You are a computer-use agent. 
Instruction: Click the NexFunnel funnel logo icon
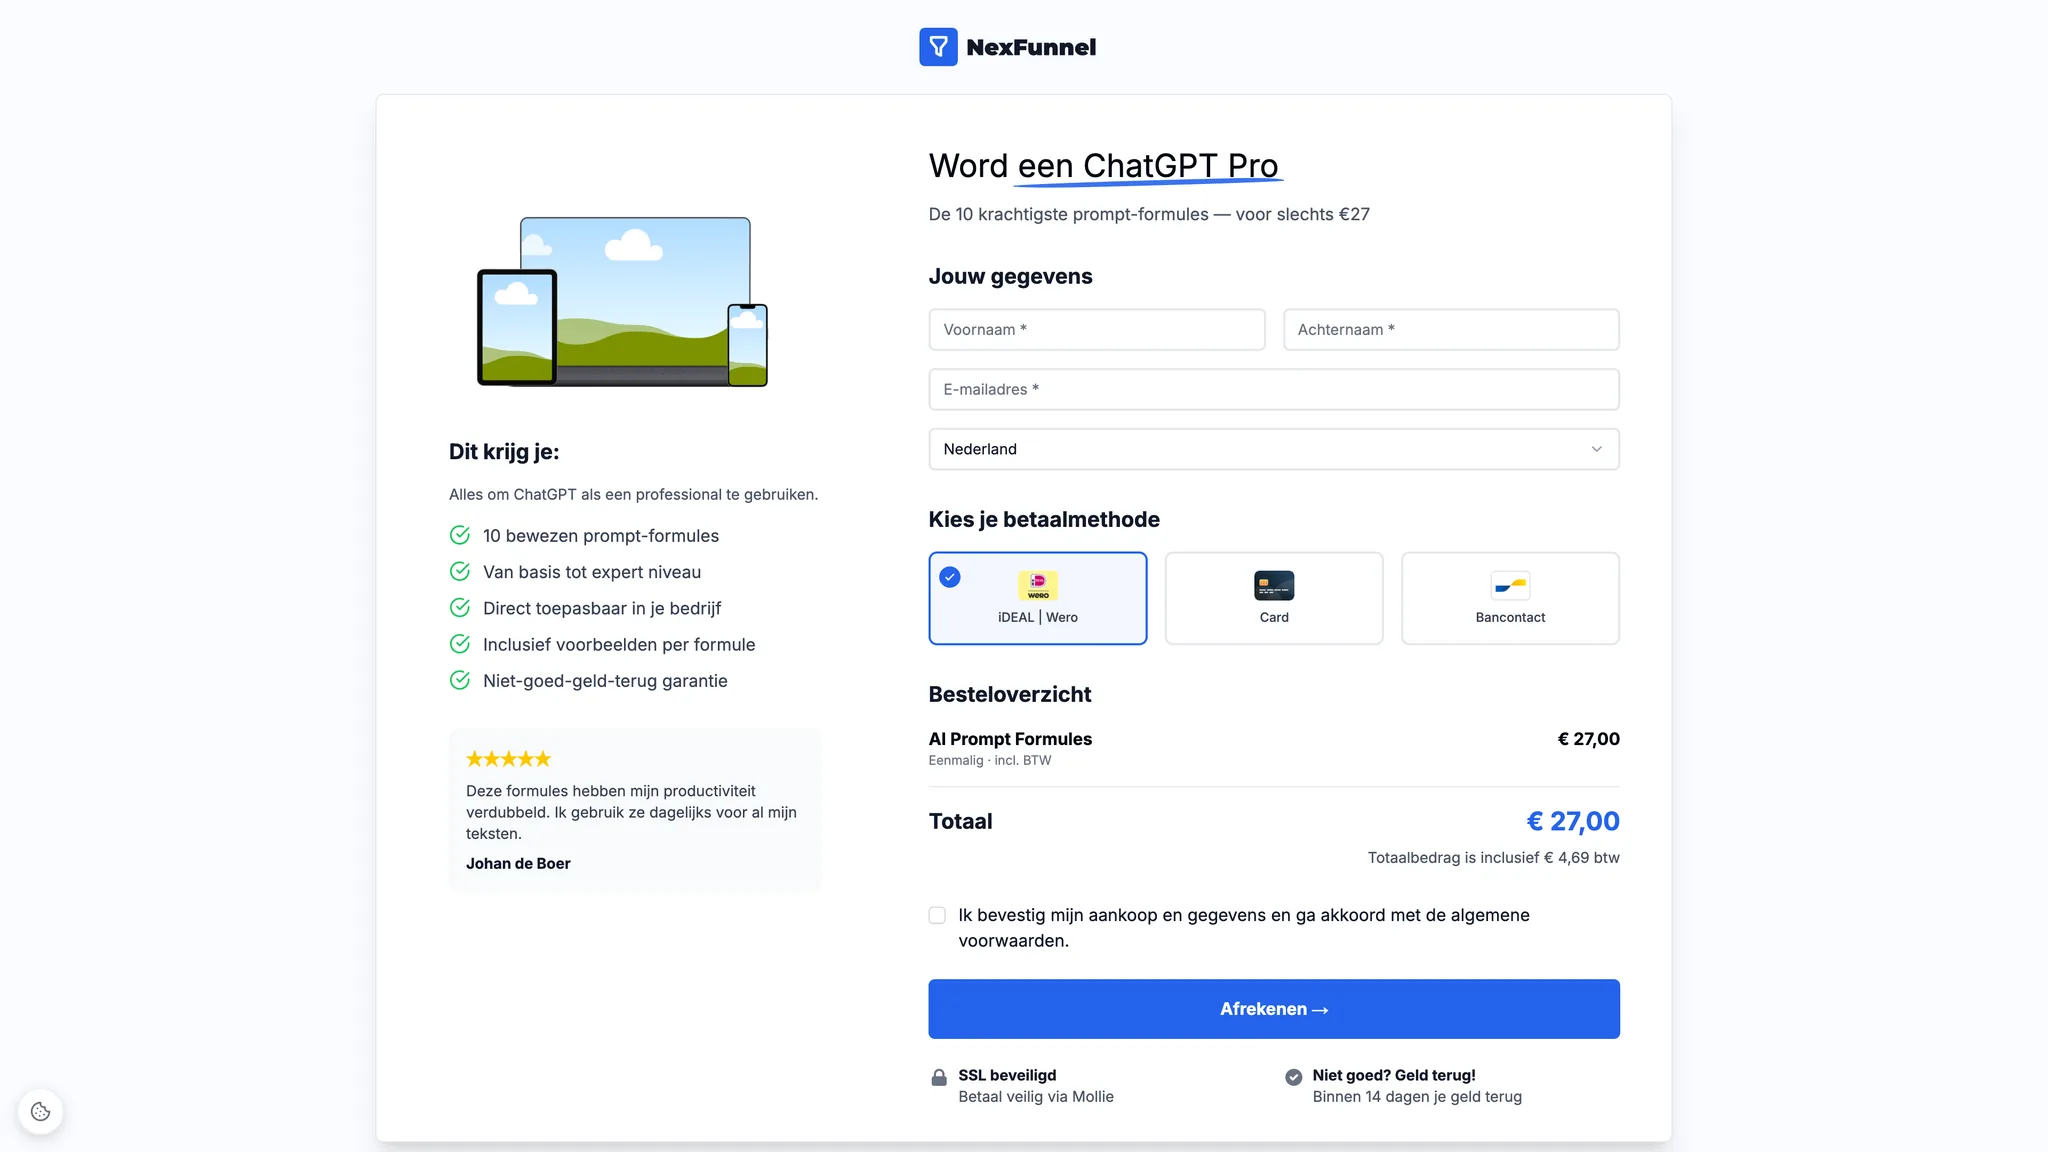tap(938, 47)
